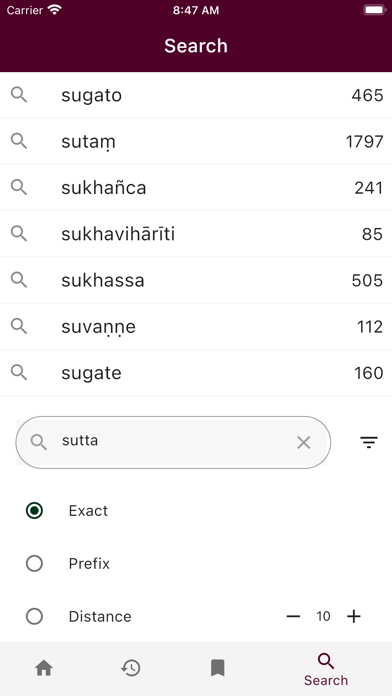Click the magnifier inside the search field
The width and height of the screenshot is (392, 696).
(x=39, y=442)
